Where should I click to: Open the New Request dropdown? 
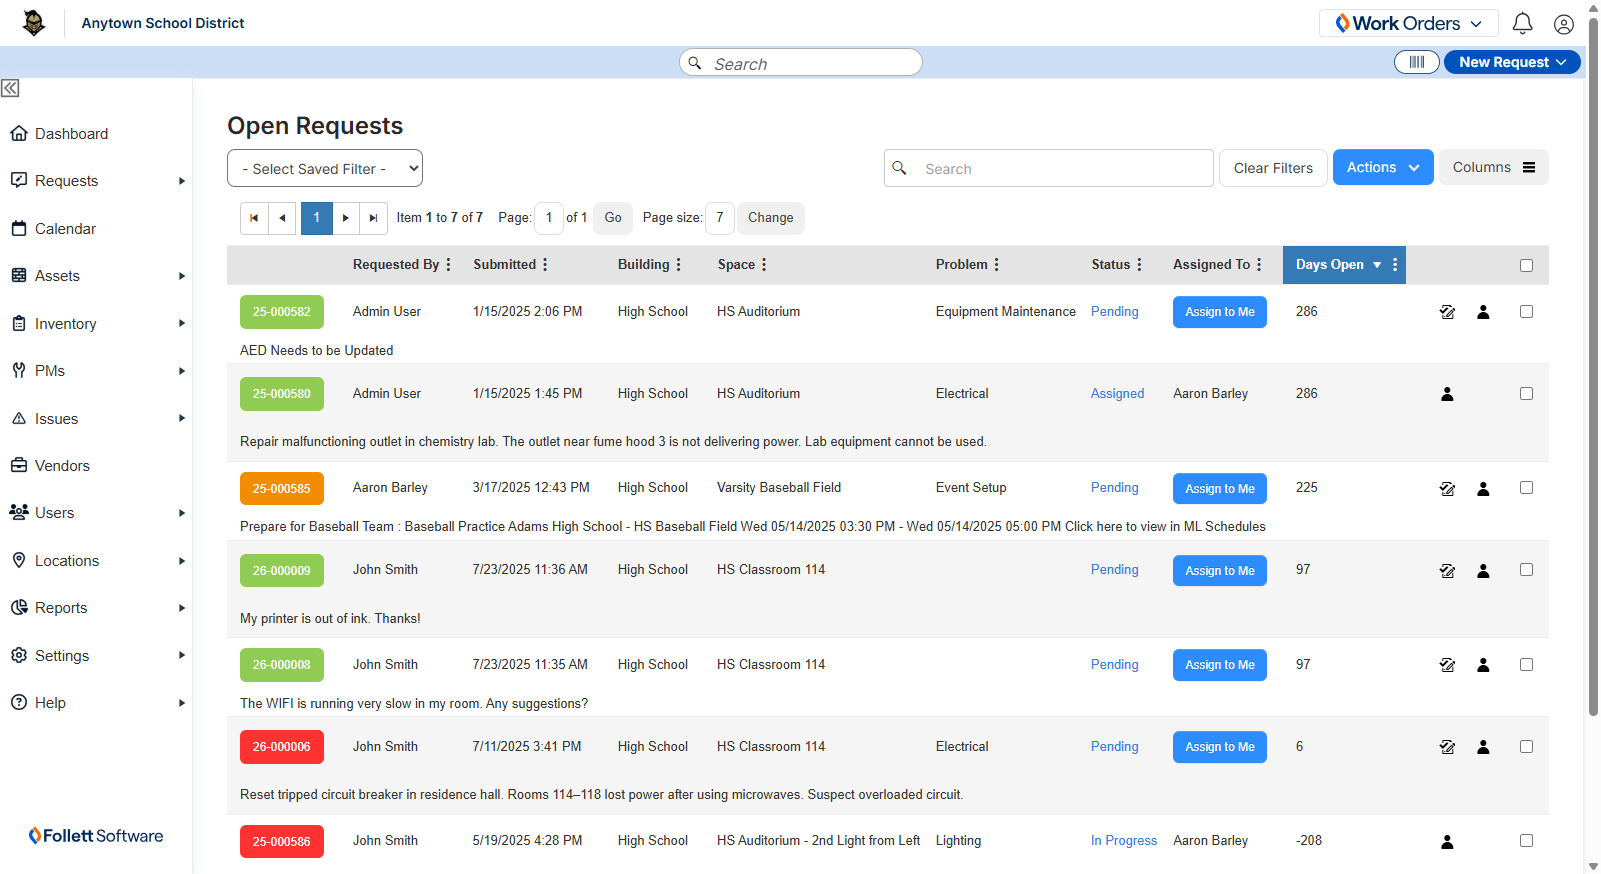[x=1512, y=62]
